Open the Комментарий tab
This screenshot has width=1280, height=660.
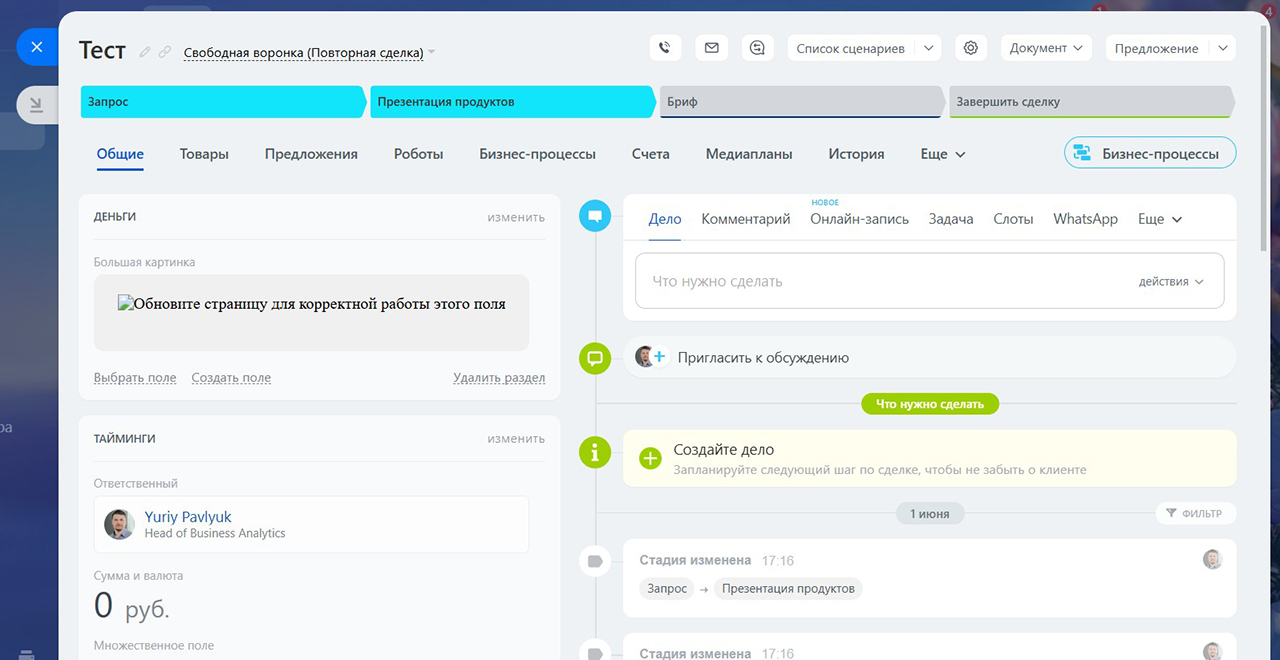pos(745,219)
